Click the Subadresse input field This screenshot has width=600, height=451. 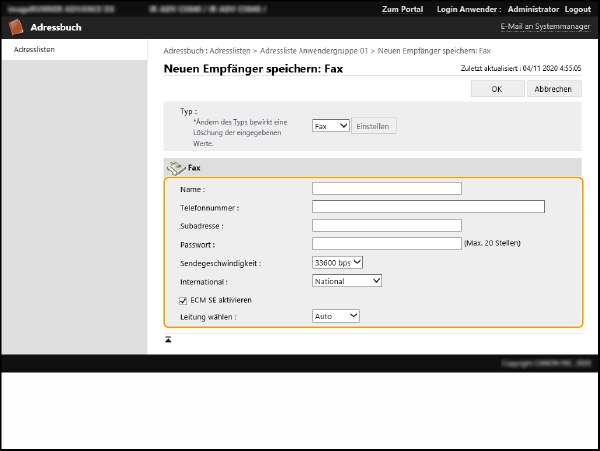387,225
